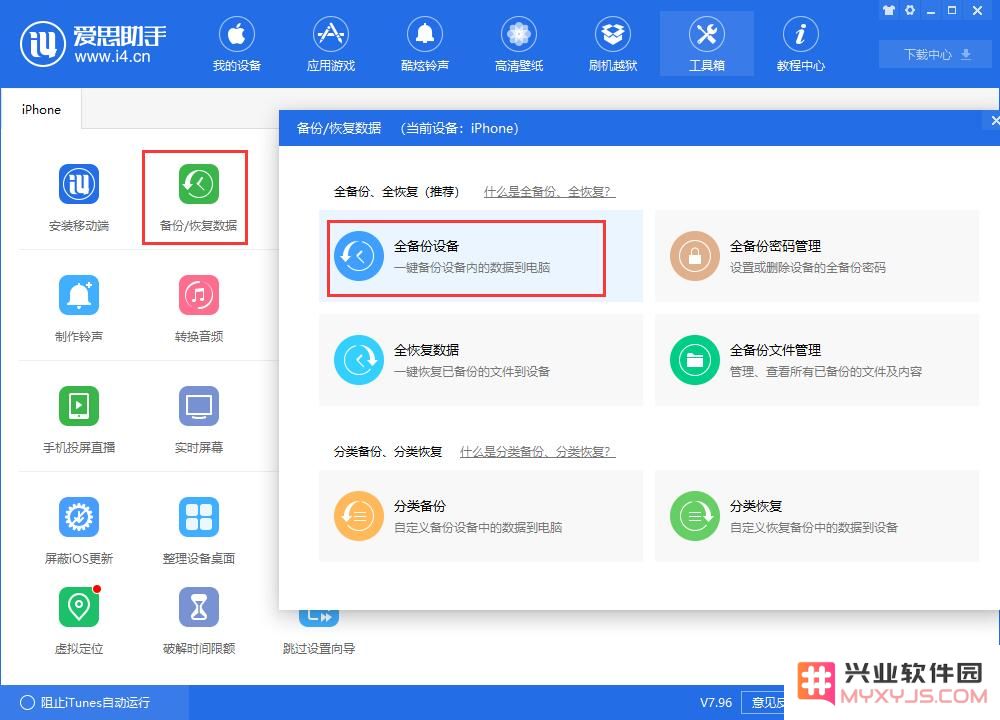The image size is (1000, 720).
Task: Open 屏蔽iOS更新 tool
Action: point(79,531)
